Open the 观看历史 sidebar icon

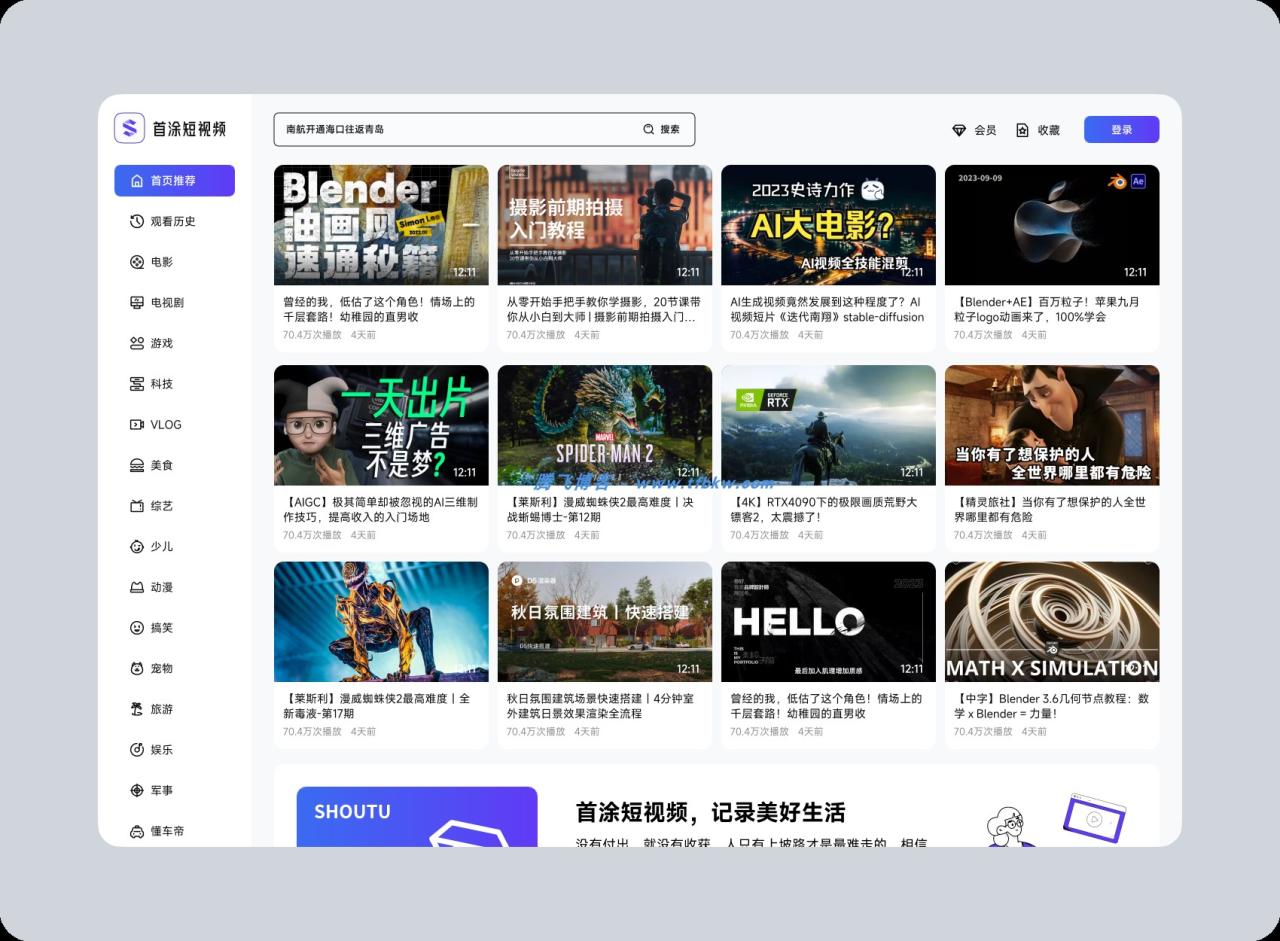click(x=136, y=221)
